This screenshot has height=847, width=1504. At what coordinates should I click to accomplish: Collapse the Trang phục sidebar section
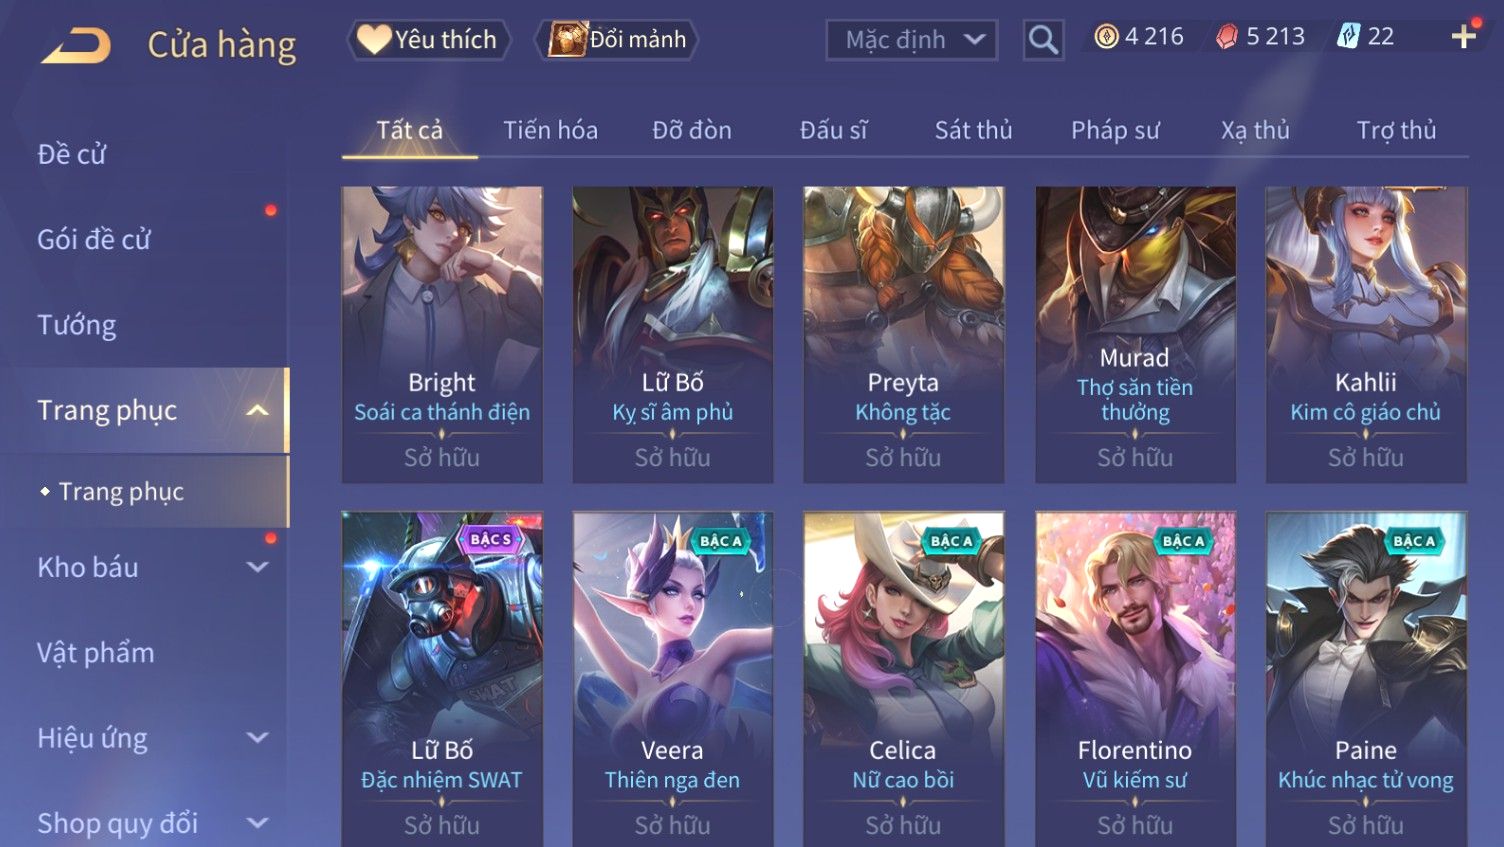(x=257, y=411)
